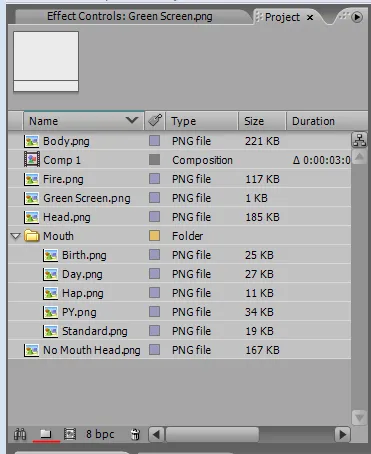Click the Hap.png image icon
371x454 pixels.
click(x=51, y=293)
